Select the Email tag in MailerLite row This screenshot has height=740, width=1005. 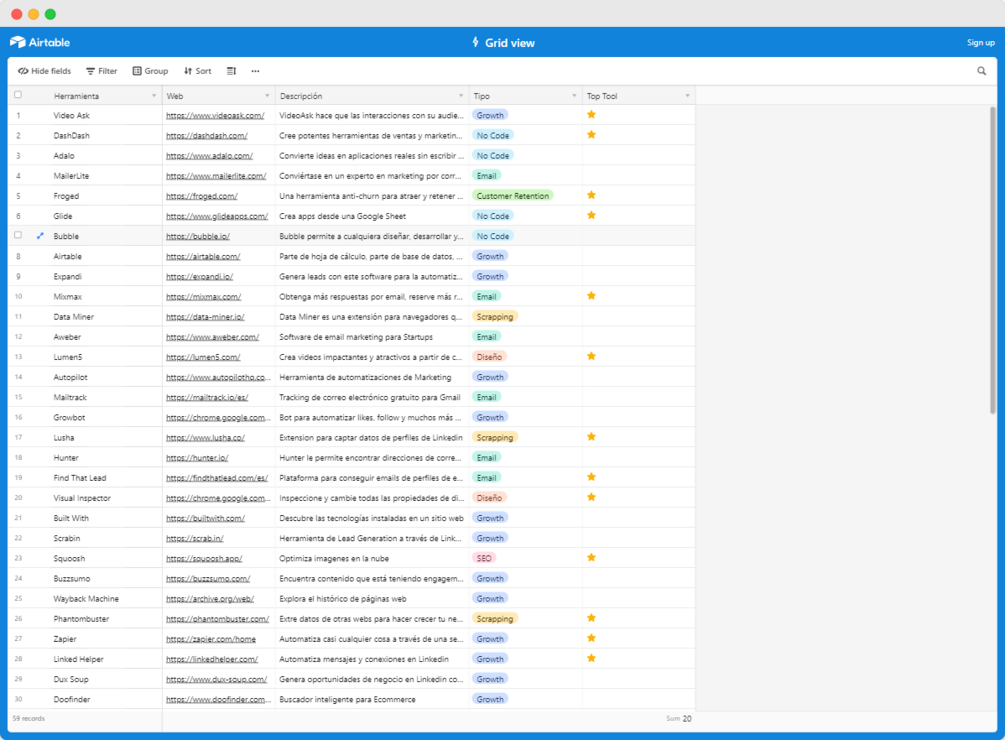486,176
